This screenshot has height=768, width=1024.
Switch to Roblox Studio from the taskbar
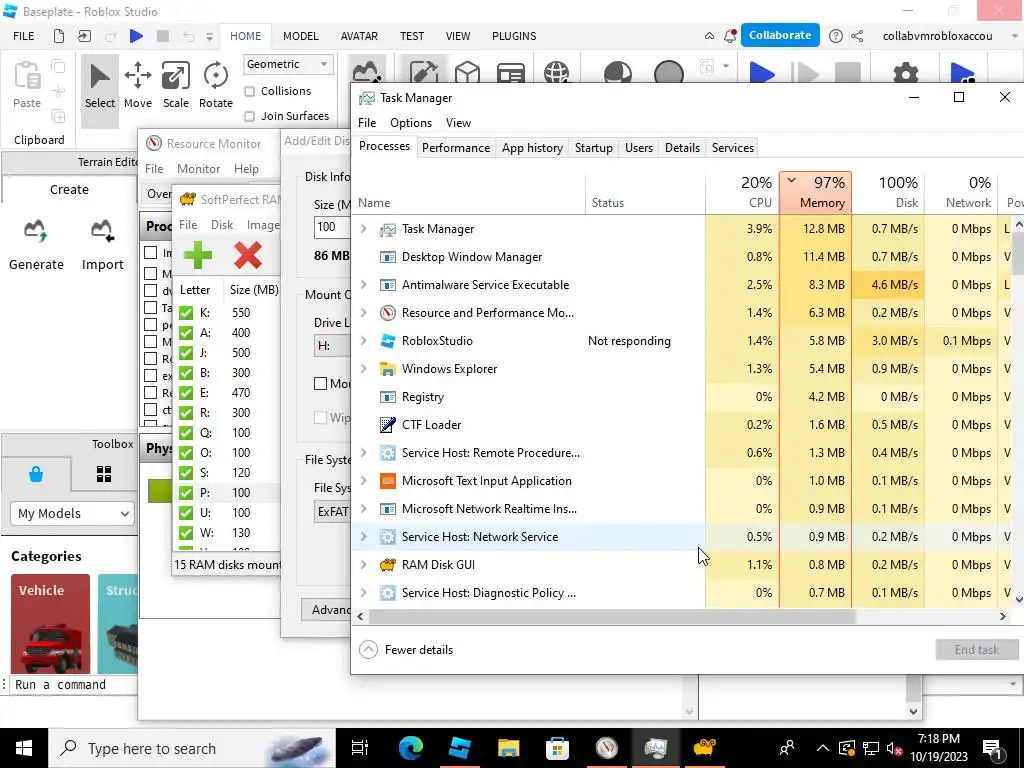pyautogui.click(x=460, y=748)
